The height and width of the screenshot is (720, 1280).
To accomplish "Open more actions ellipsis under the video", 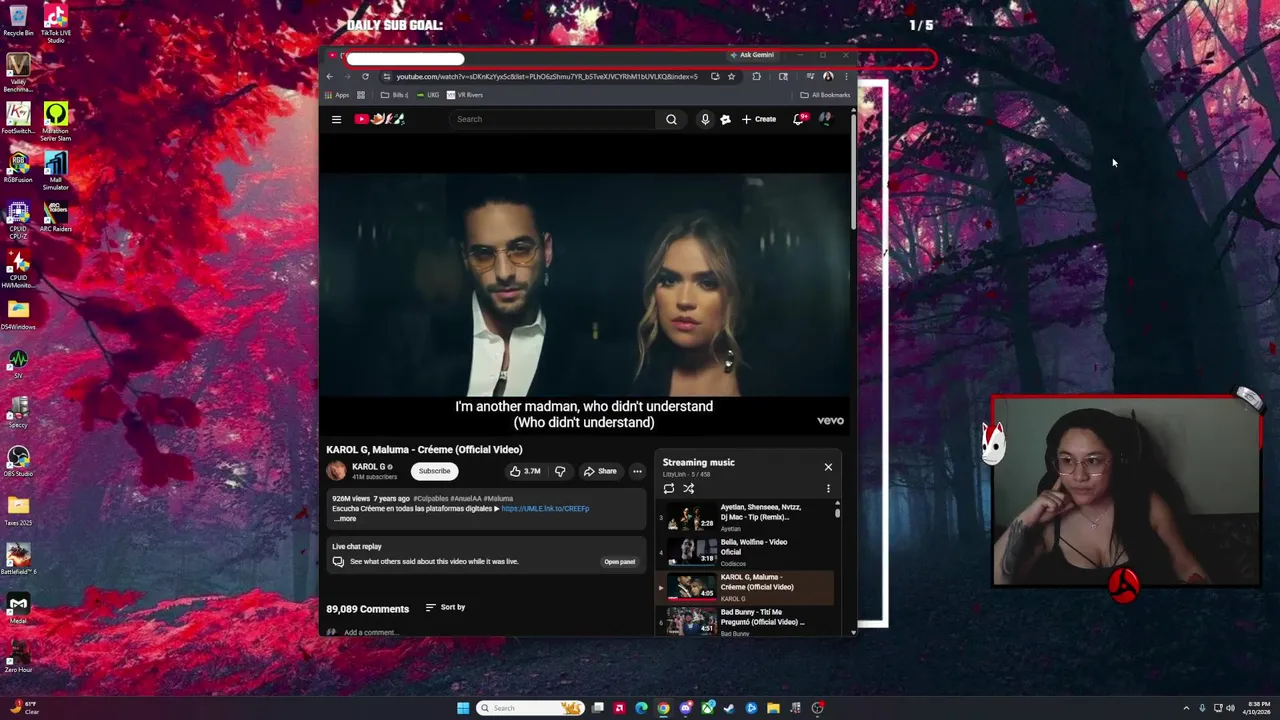I will (637, 471).
